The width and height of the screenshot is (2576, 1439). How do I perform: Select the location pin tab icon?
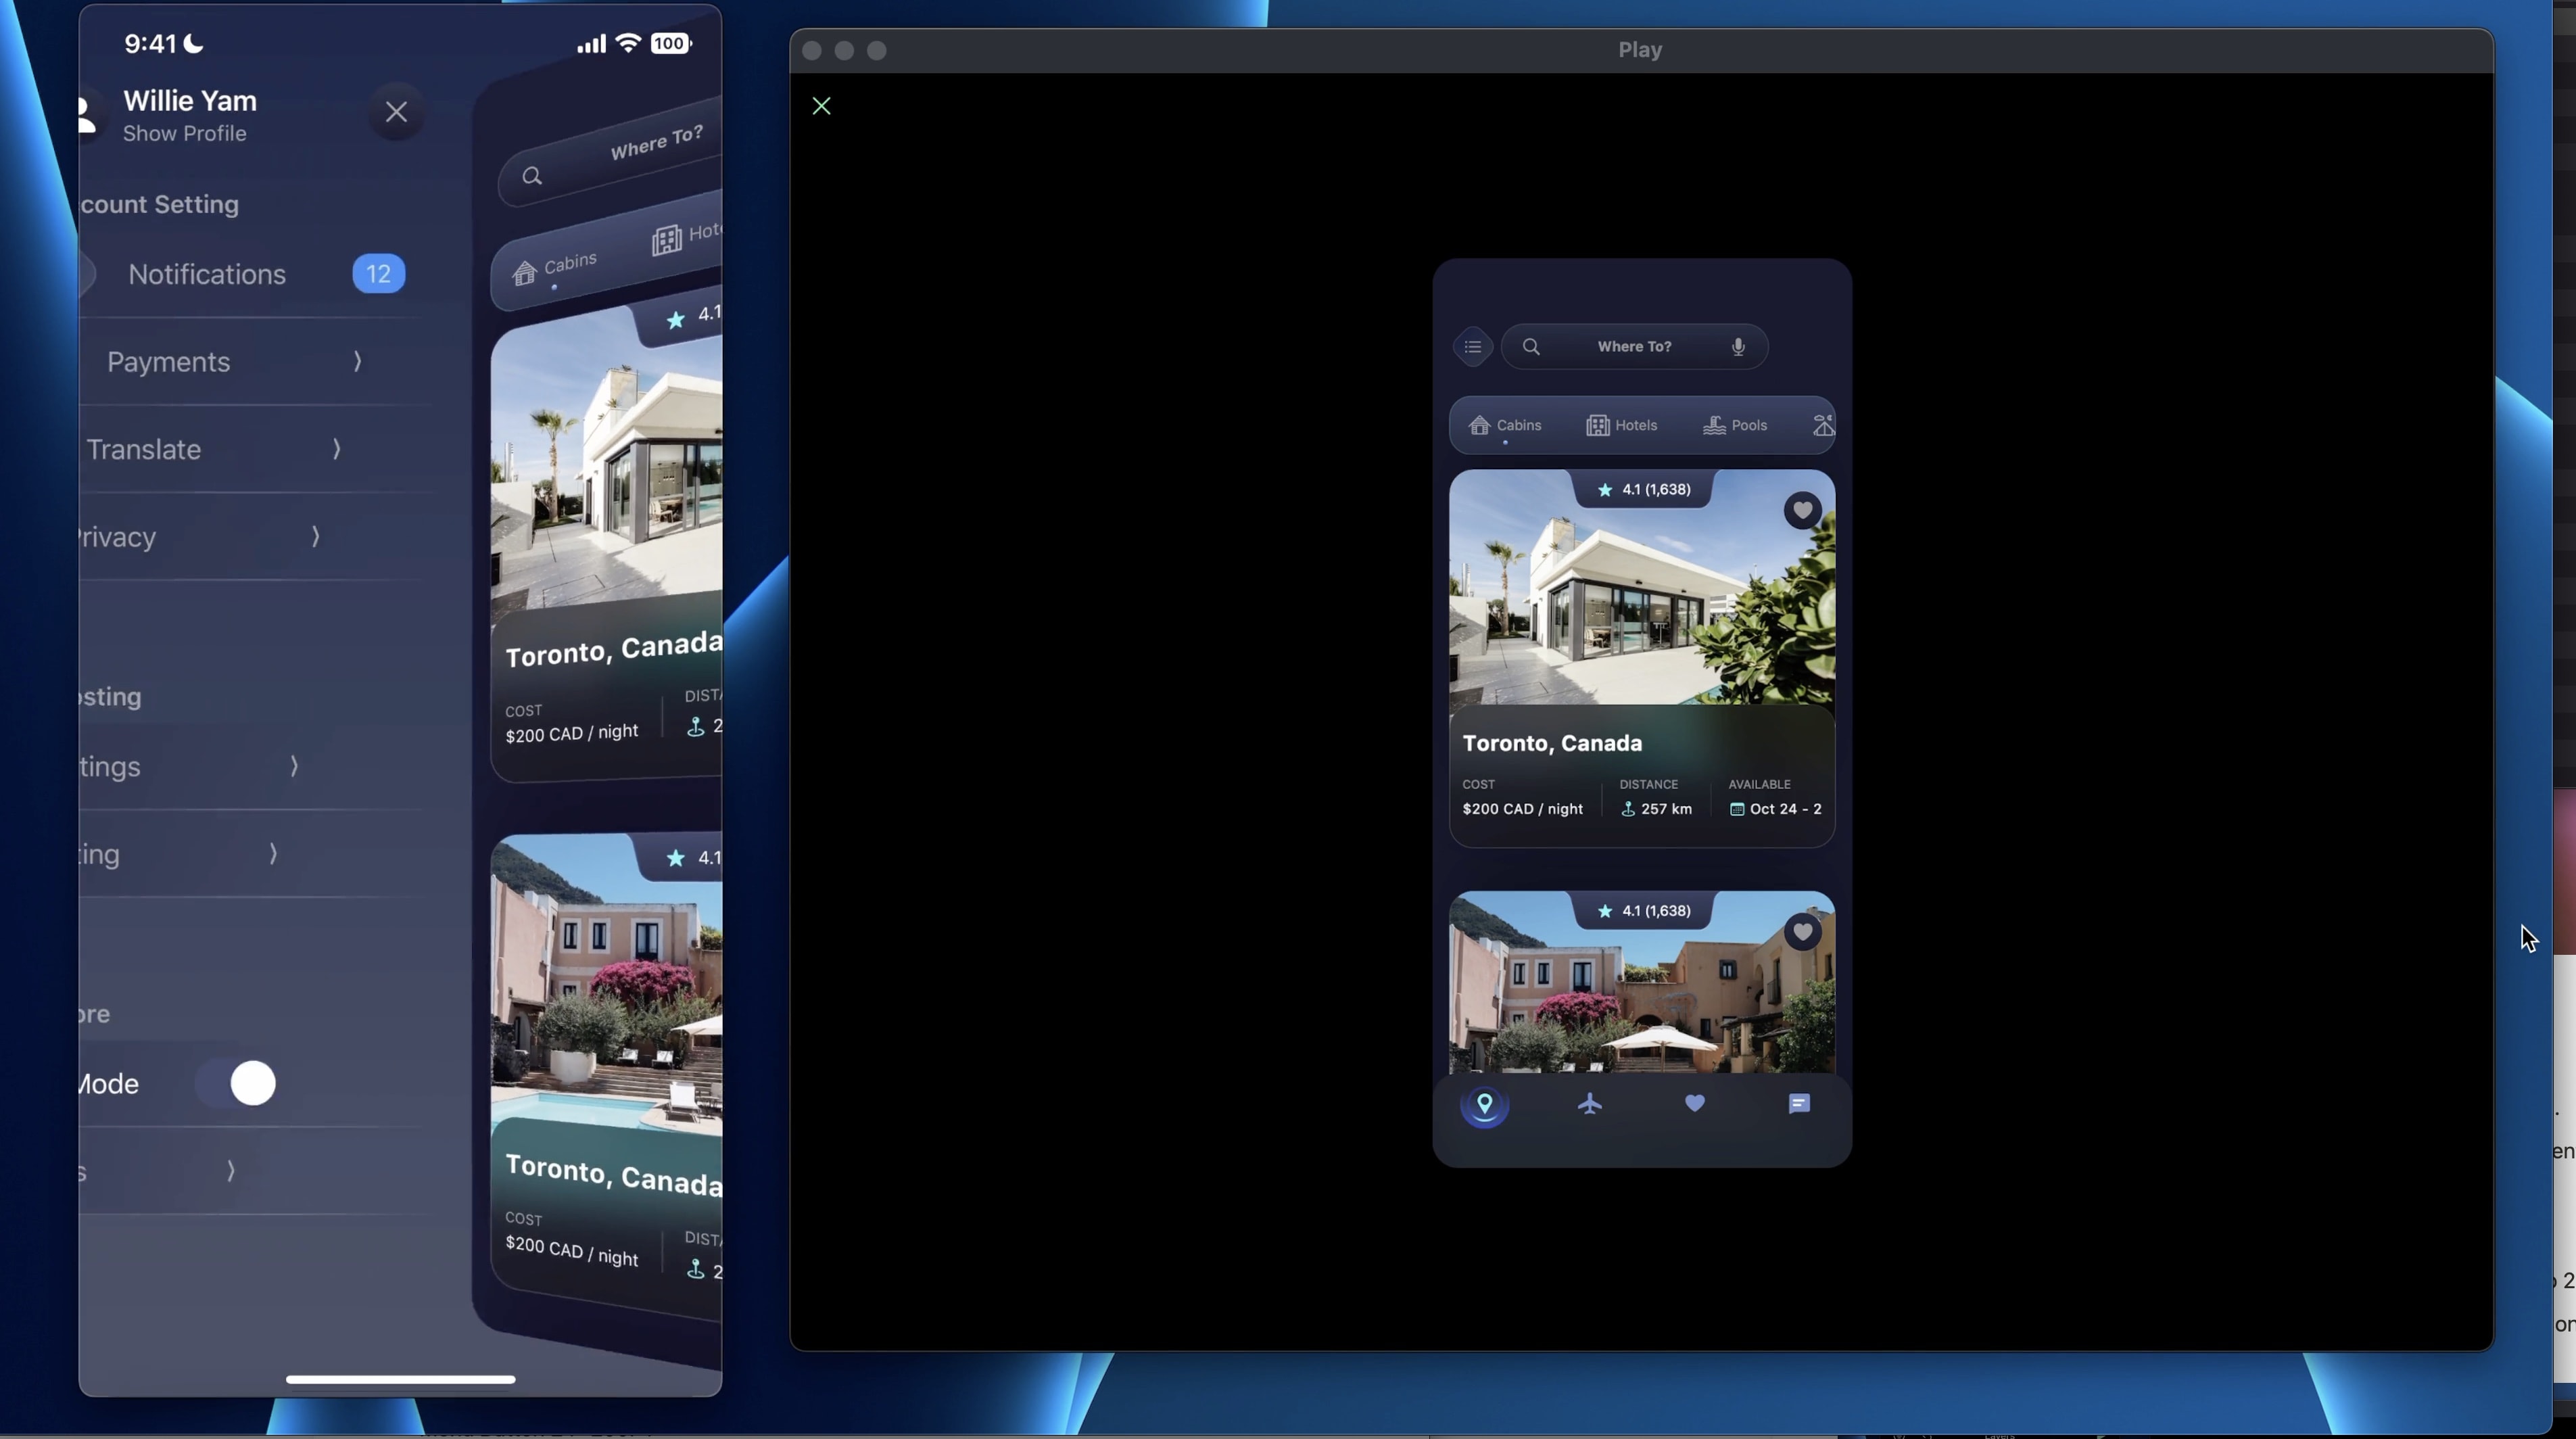click(1485, 1104)
